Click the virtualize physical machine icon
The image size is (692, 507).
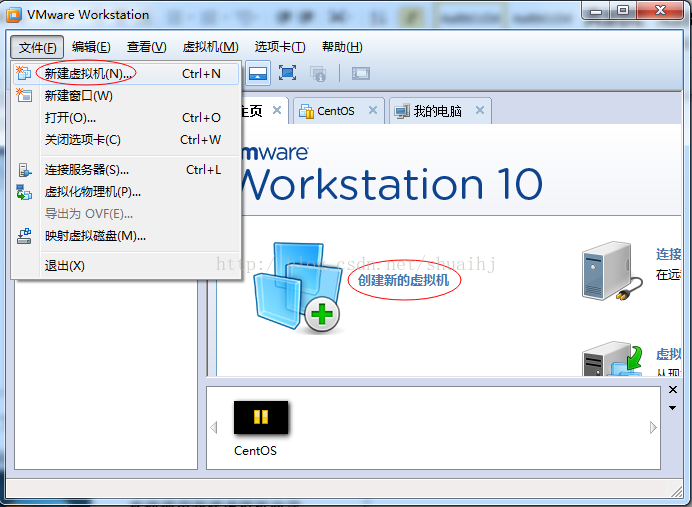pos(24,192)
